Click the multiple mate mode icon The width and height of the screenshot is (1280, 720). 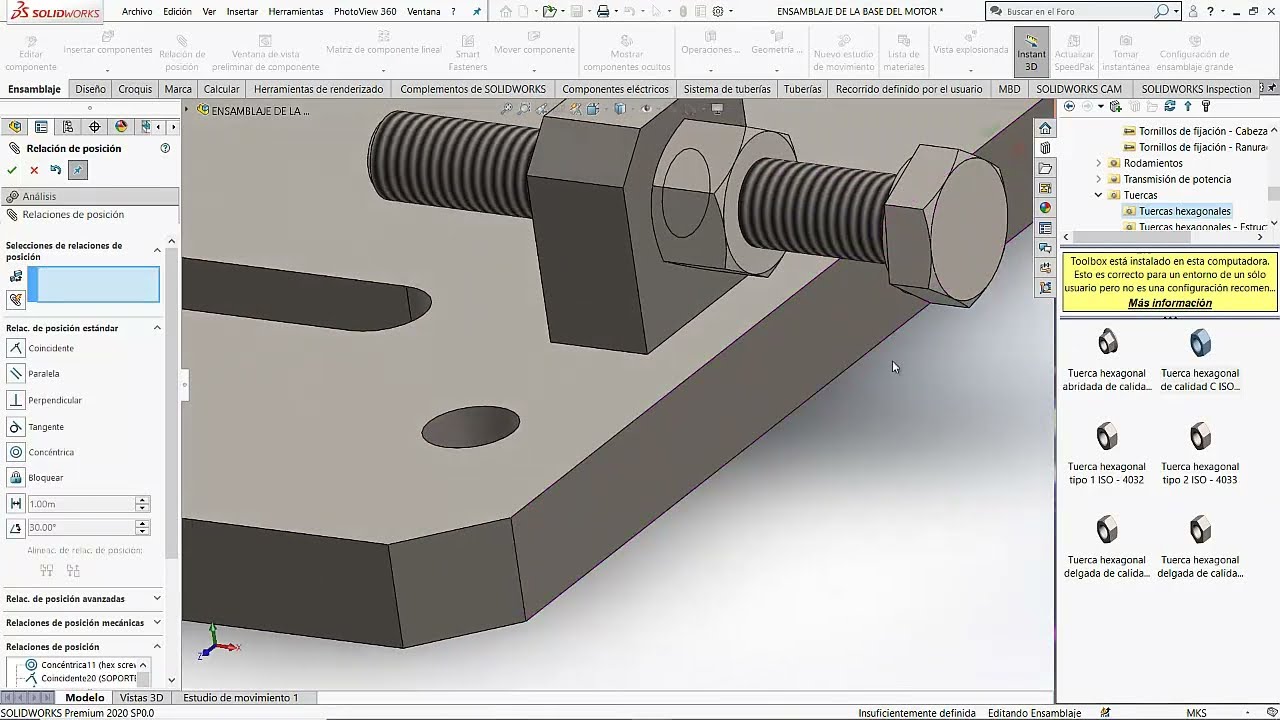(15, 299)
